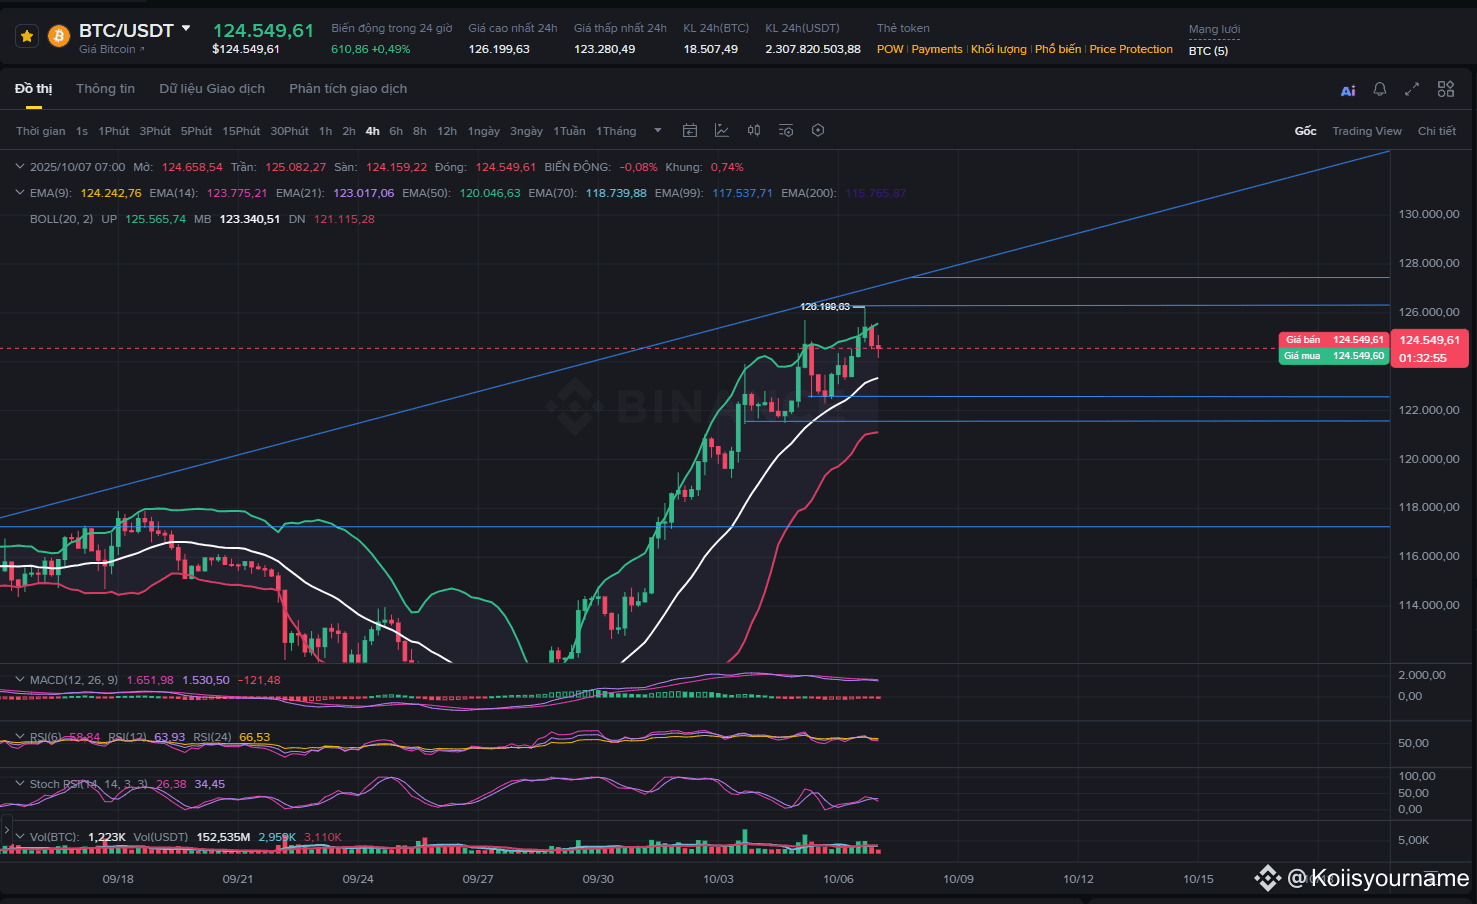Switch chart to Trading View
1477x904 pixels.
[x=1367, y=131]
